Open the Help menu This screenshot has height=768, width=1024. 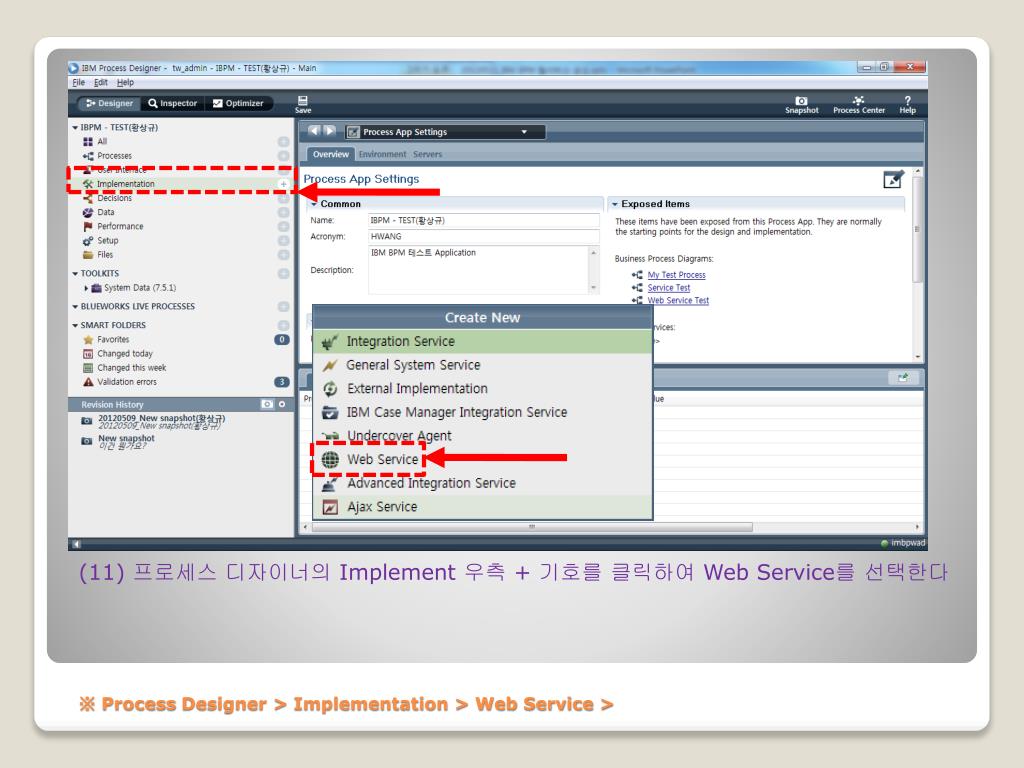pyautogui.click(x=125, y=82)
